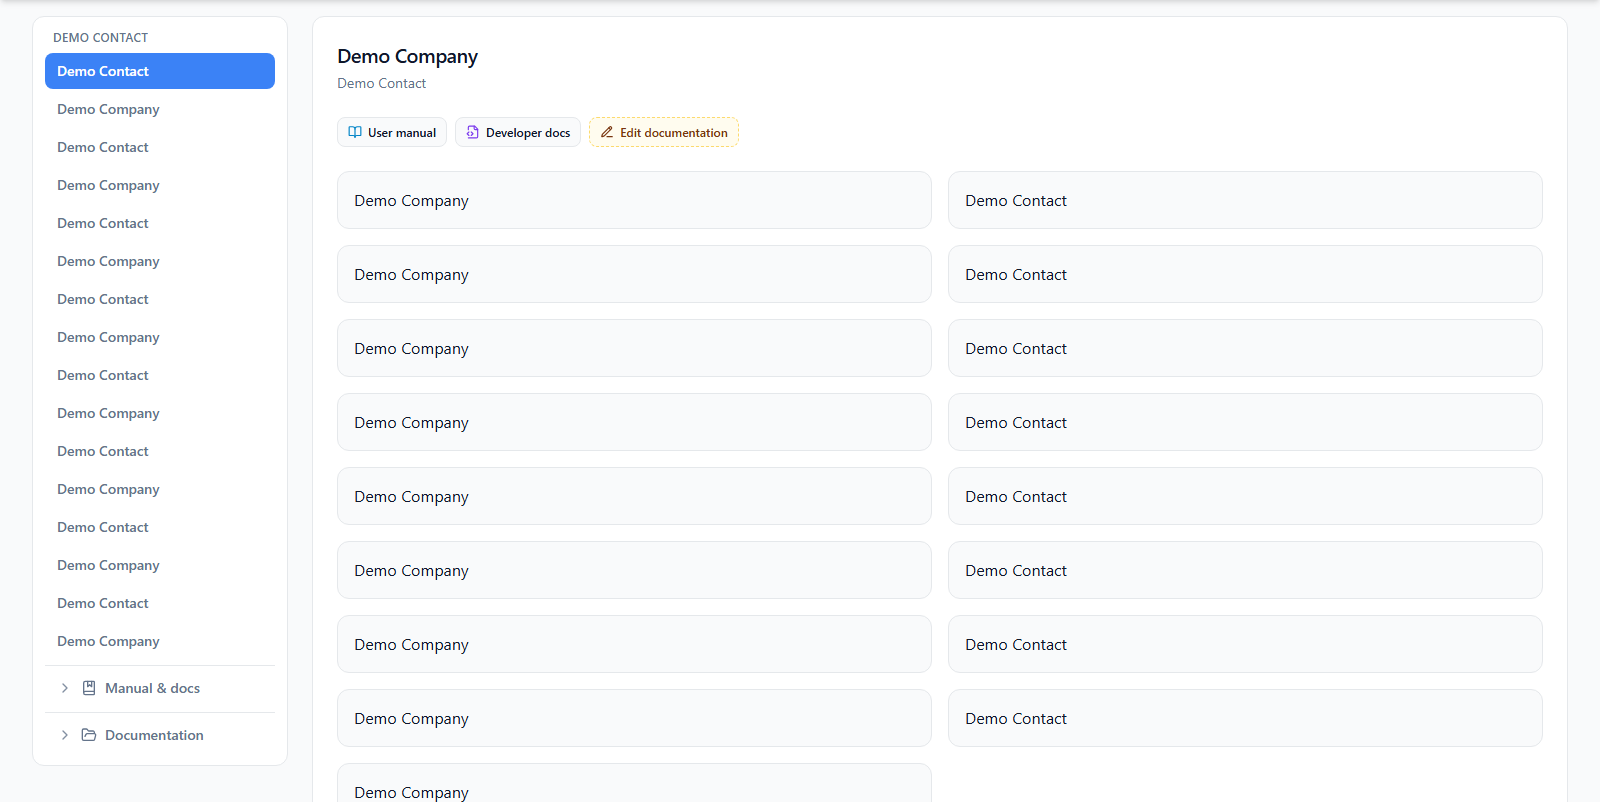Select the Documentation label in sidebar
The image size is (1600, 802).
pyautogui.click(x=154, y=735)
